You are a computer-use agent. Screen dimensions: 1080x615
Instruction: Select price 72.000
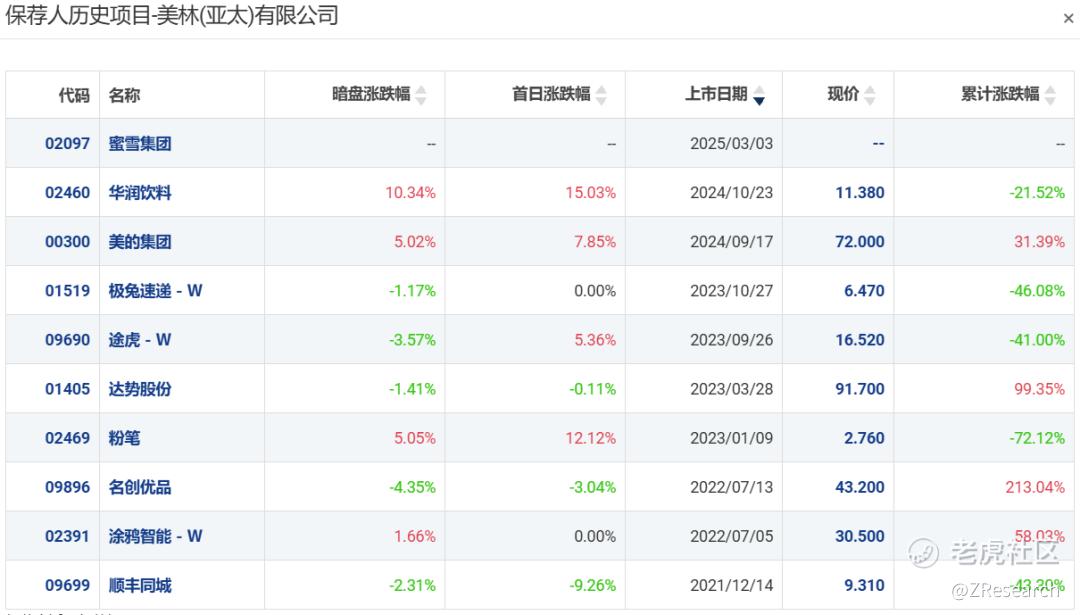860,242
